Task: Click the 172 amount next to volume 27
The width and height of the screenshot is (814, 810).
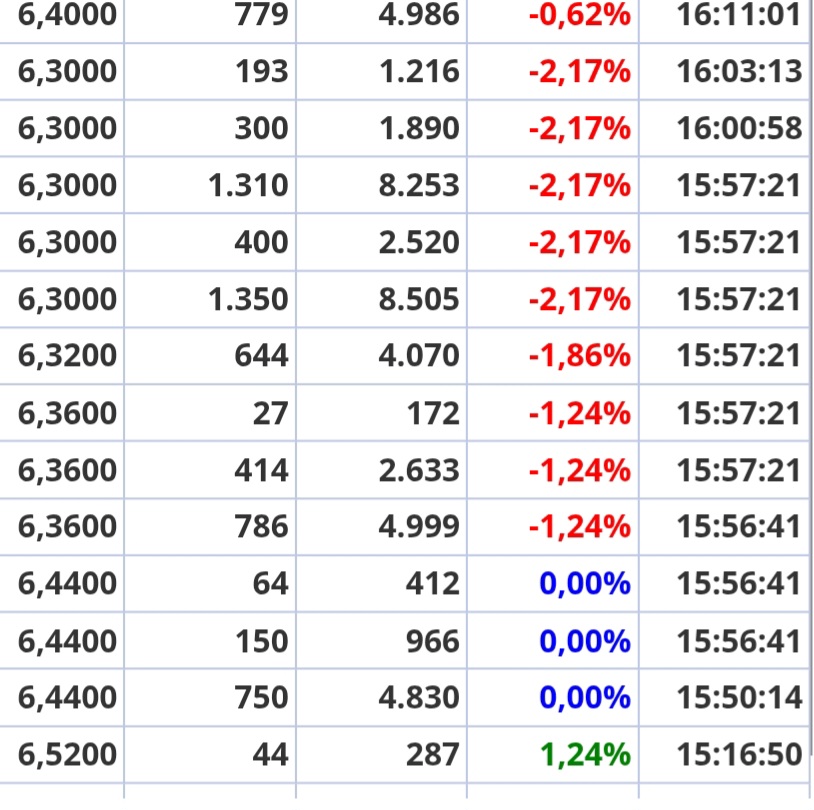Action: tap(436, 412)
